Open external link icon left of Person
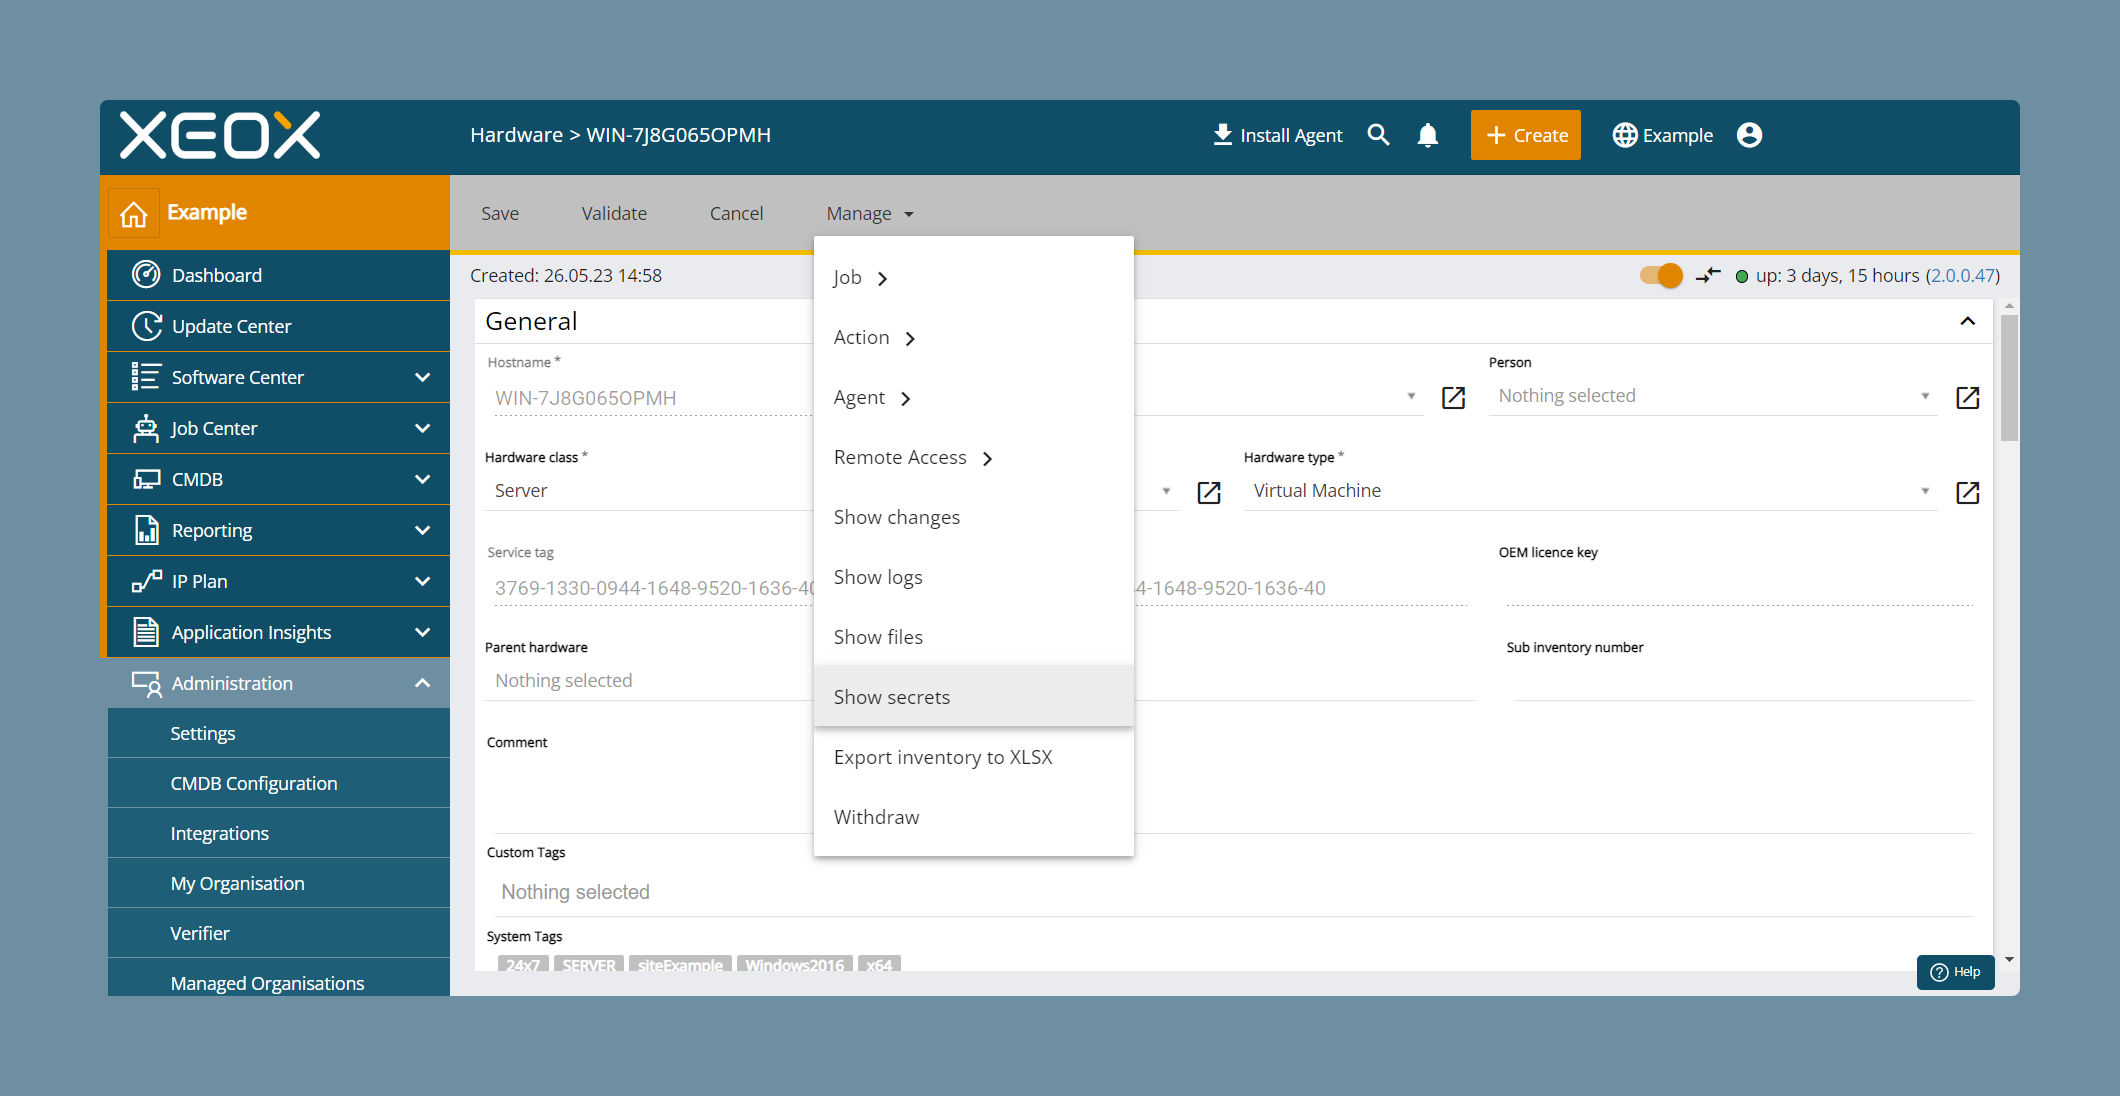Viewport: 2120px width, 1096px height. pos(1453,397)
